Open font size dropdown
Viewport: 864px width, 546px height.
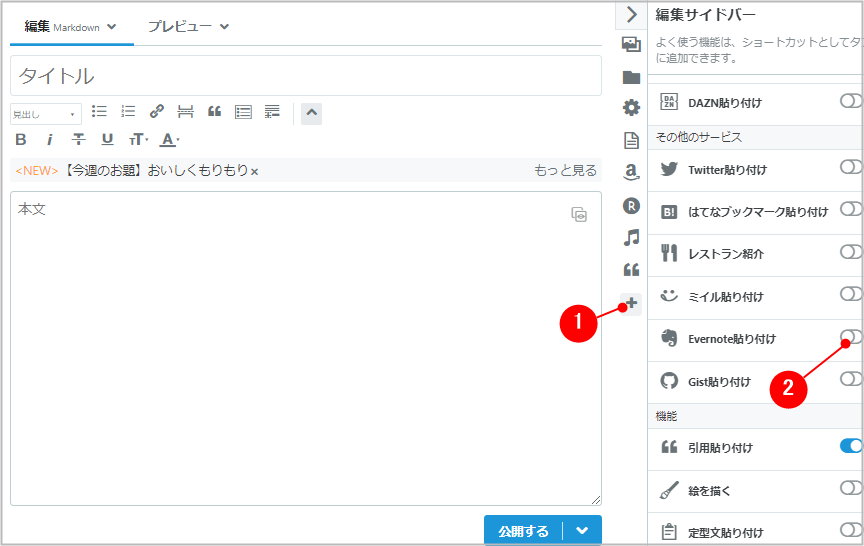(x=138, y=140)
